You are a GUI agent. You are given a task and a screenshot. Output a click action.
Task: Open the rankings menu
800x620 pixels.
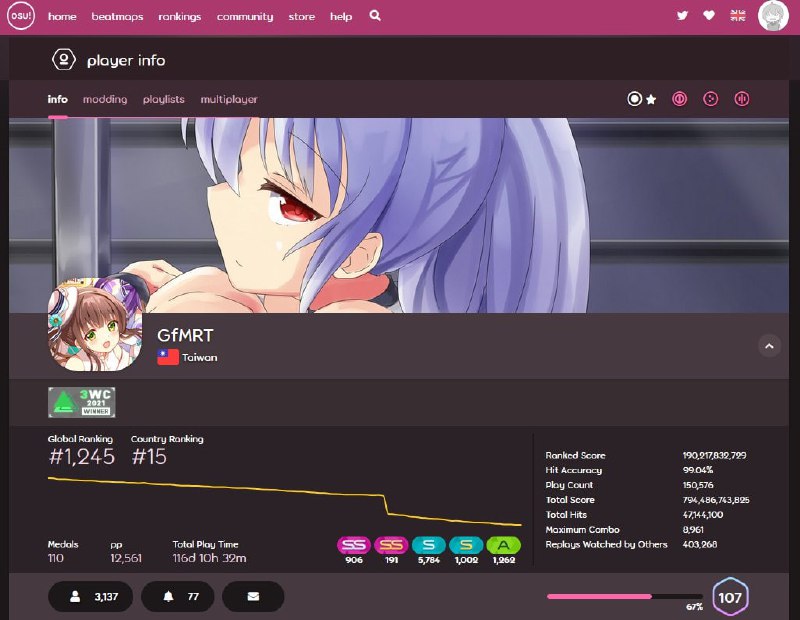pyautogui.click(x=180, y=16)
